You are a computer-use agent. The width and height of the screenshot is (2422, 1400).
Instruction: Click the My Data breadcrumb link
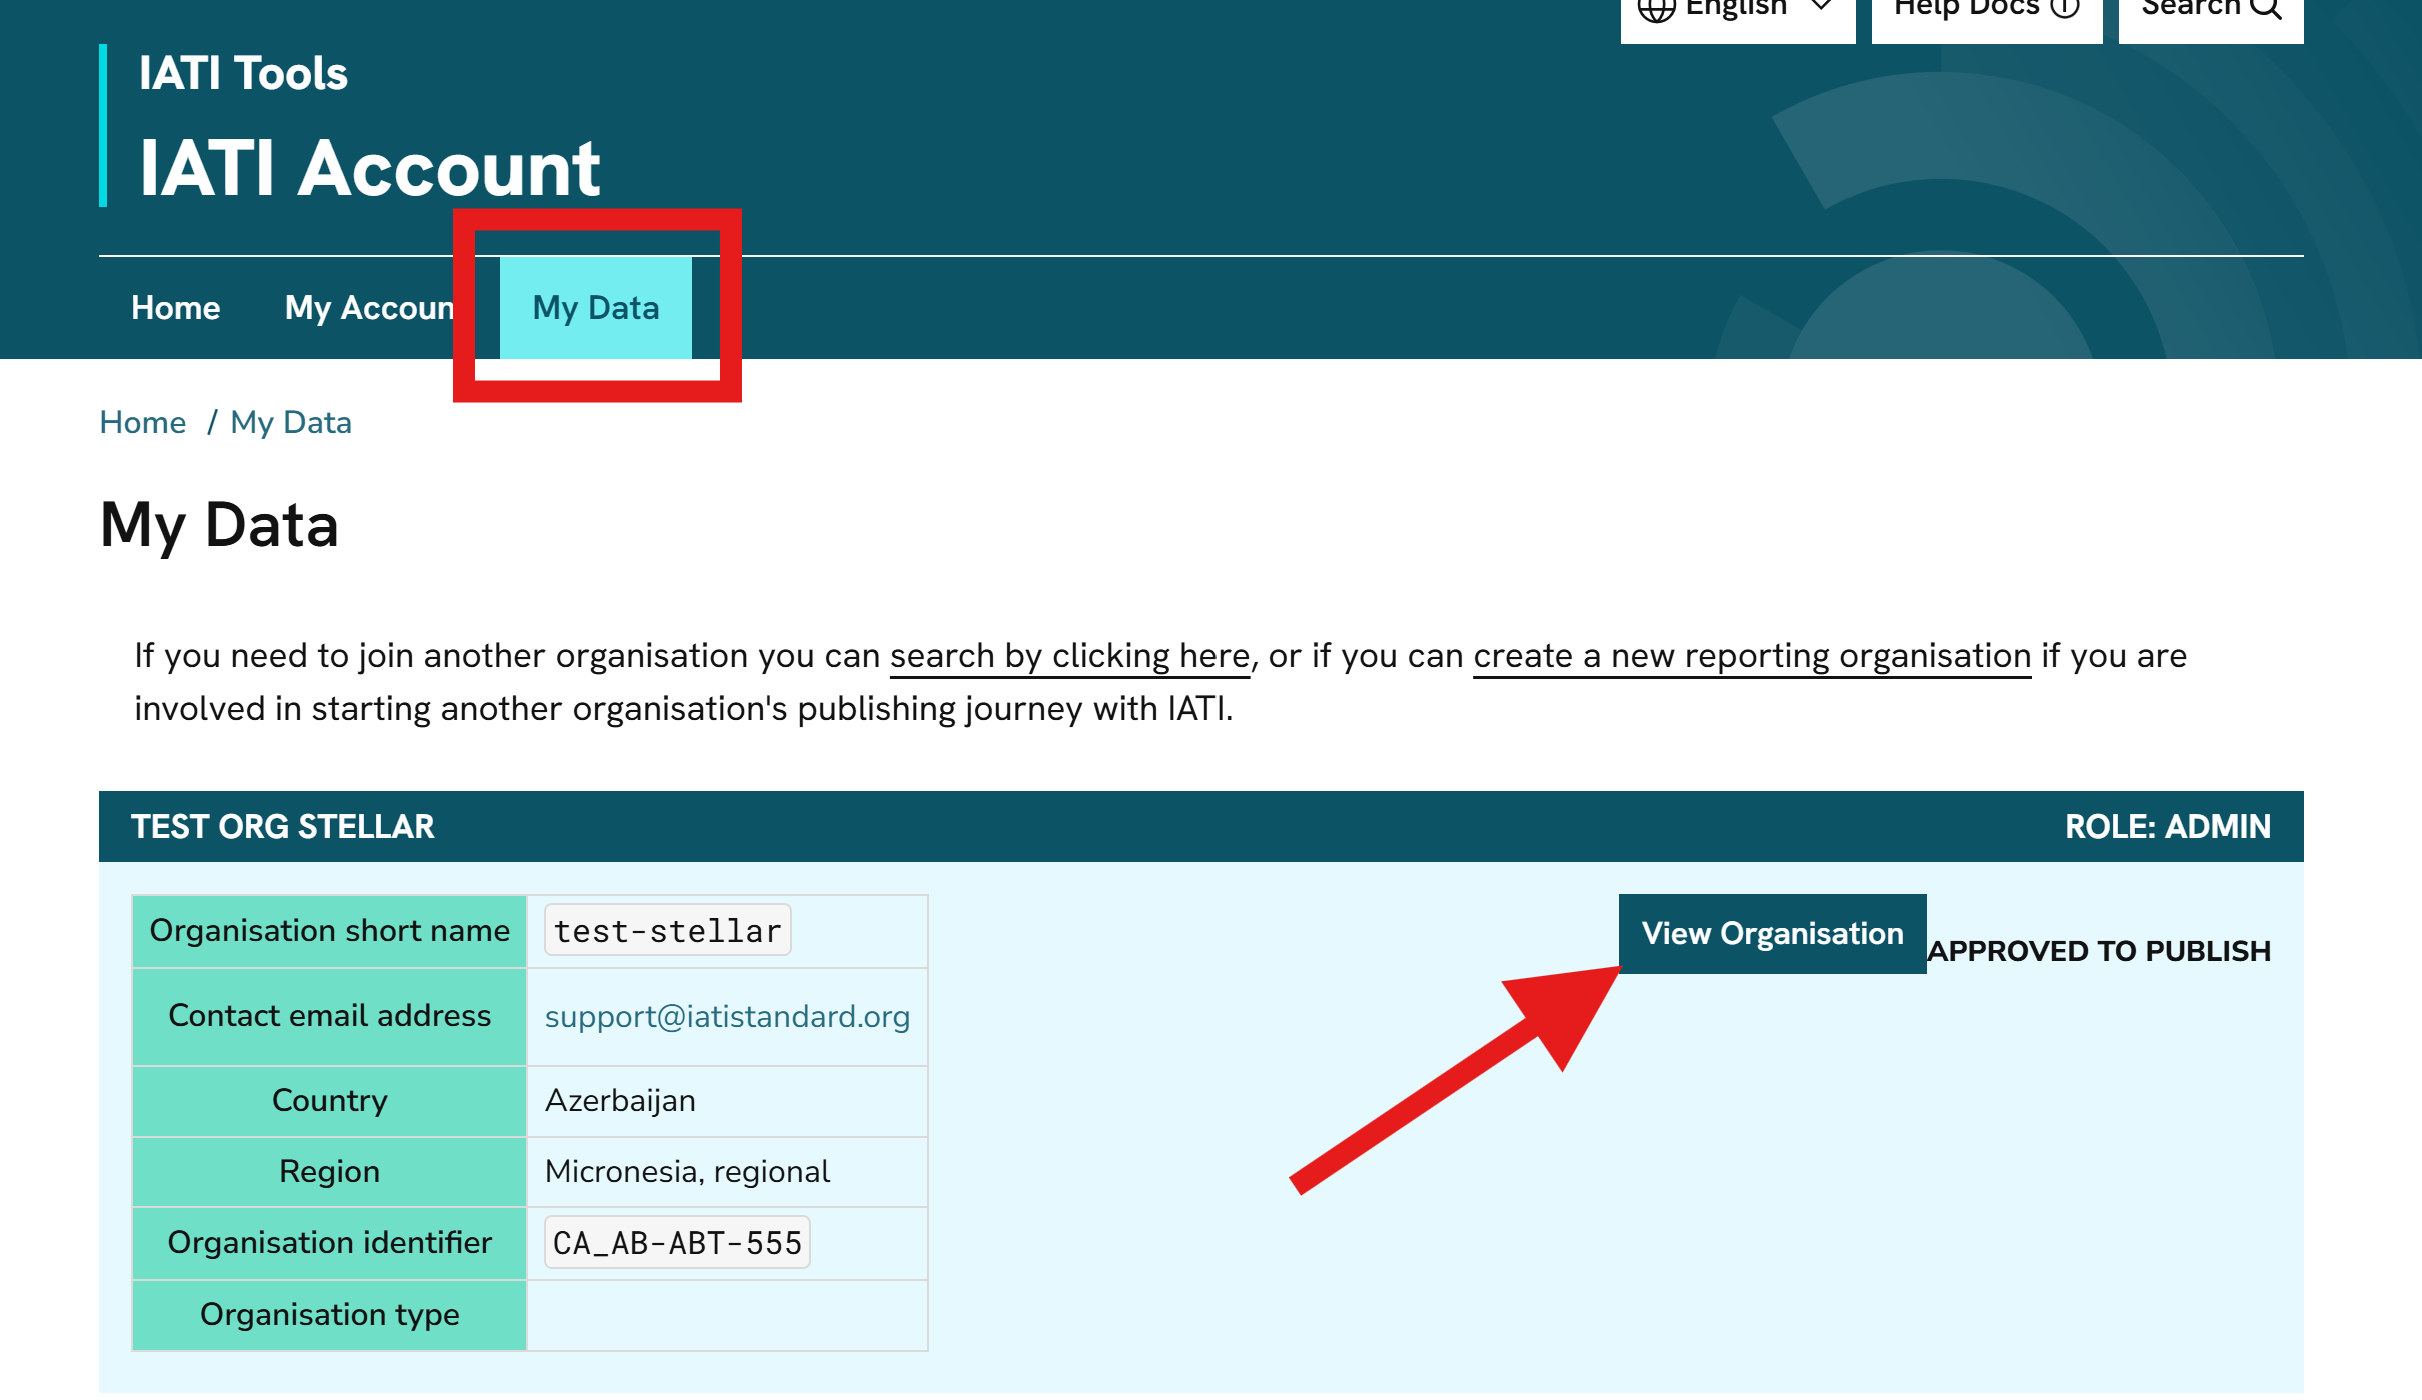pos(290,423)
